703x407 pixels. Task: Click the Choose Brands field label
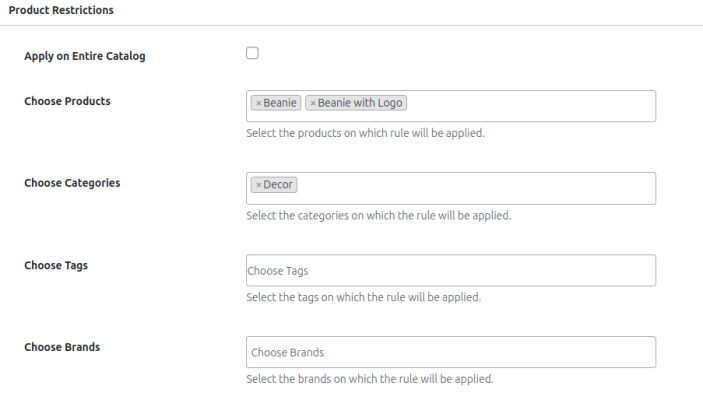pos(62,347)
